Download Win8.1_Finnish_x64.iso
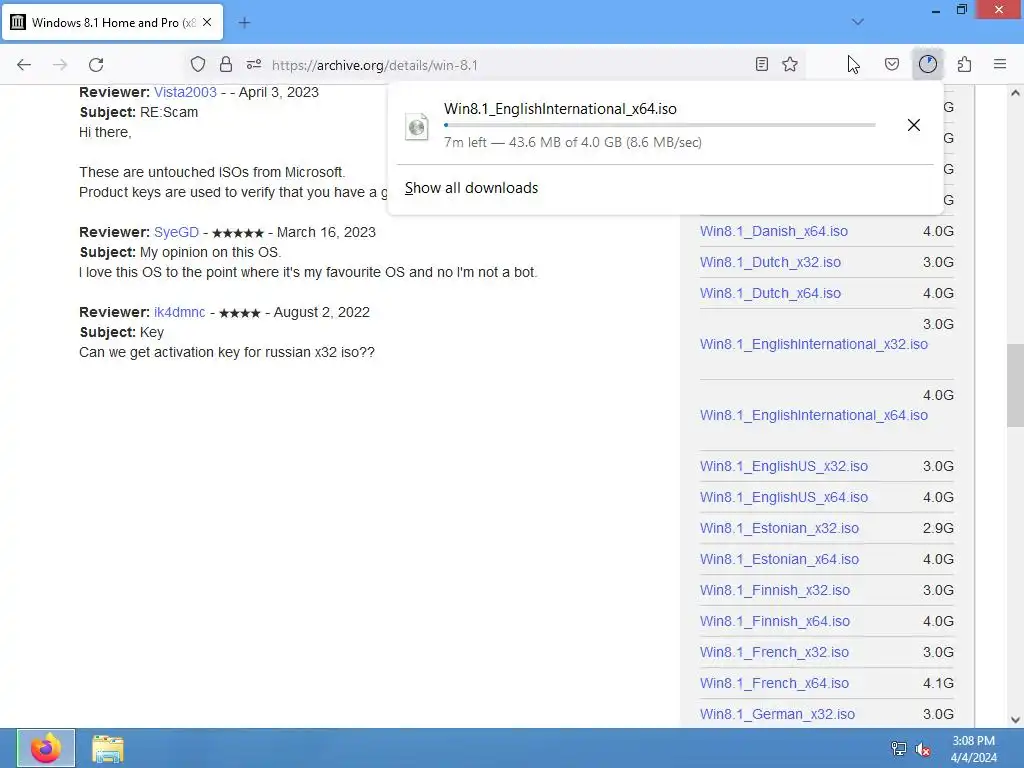The height and width of the screenshot is (768, 1024). coord(775,621)
